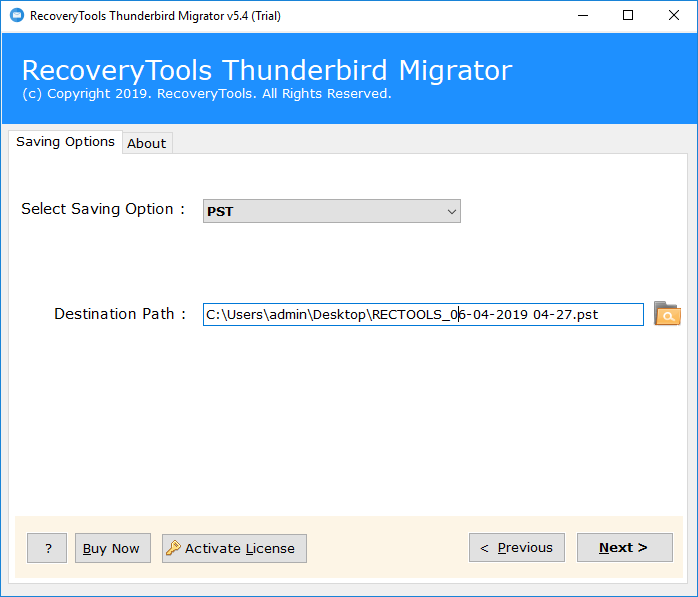Click the 'Select Saving Option :' label
This screenshot has height=597, width=698.
click(x=103, y=209)
